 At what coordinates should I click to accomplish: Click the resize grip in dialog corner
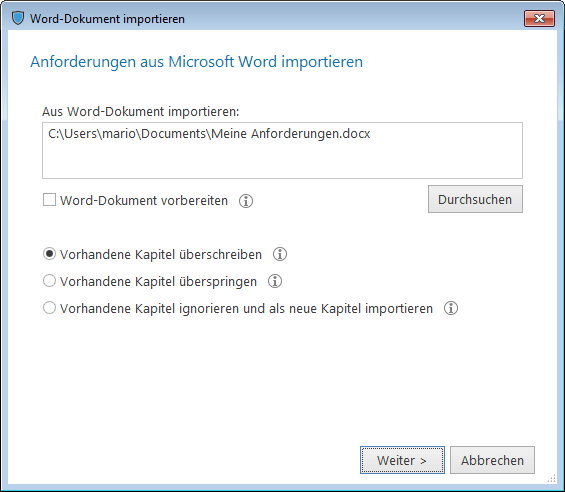pyautogui.click(x=551, y=478)
